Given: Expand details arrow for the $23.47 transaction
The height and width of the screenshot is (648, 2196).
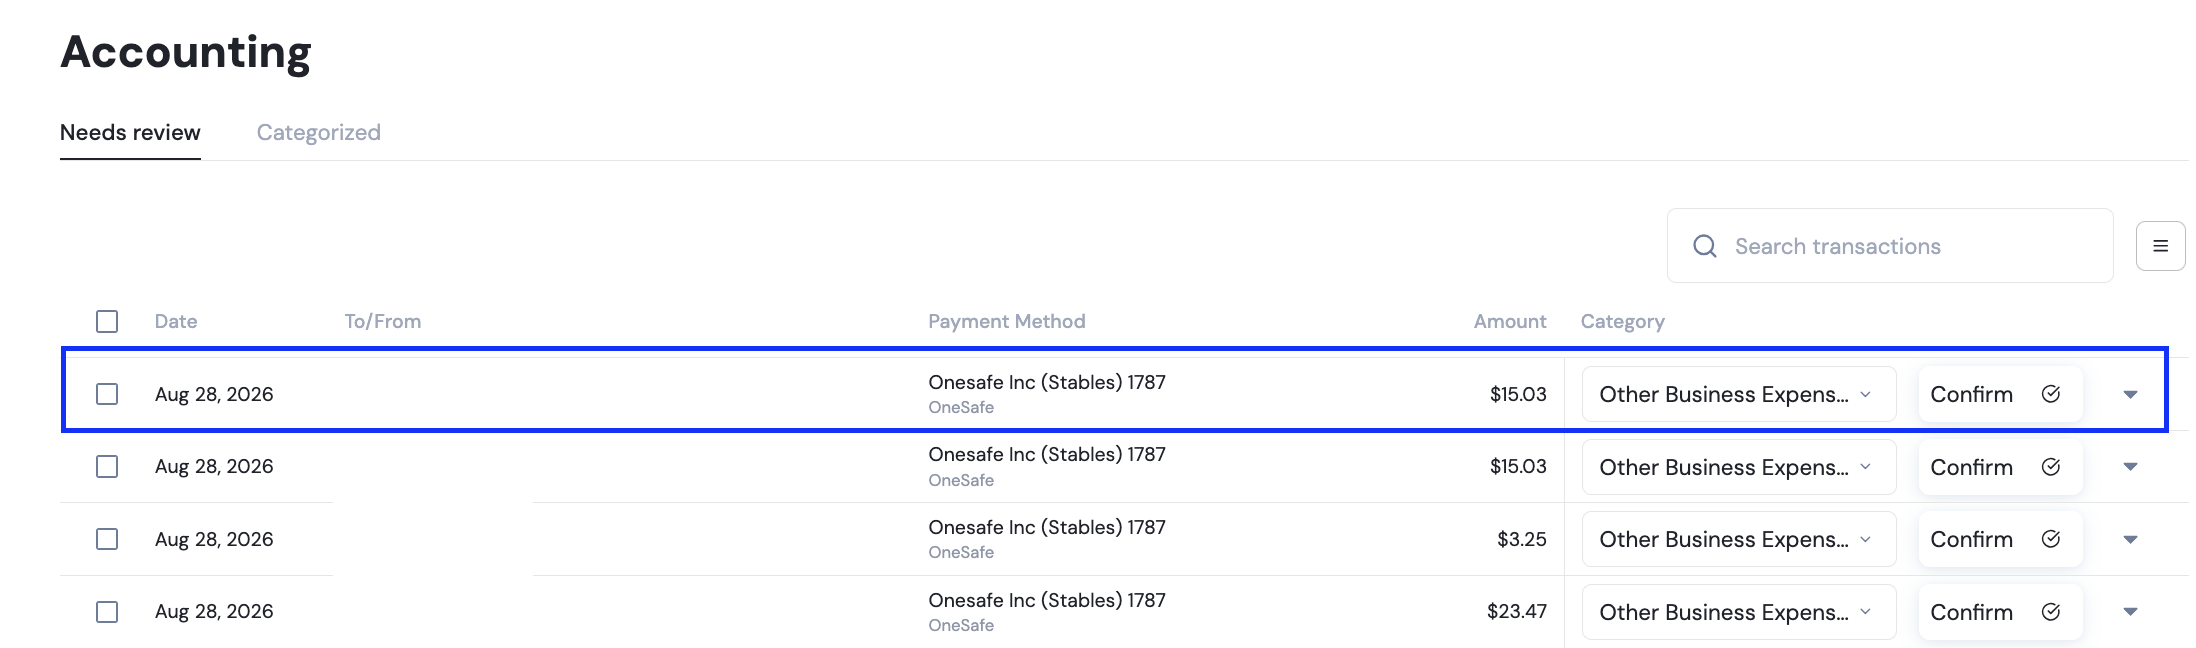Looking at the screenshot, I should pyautogui.click(x=2130, y=612).
